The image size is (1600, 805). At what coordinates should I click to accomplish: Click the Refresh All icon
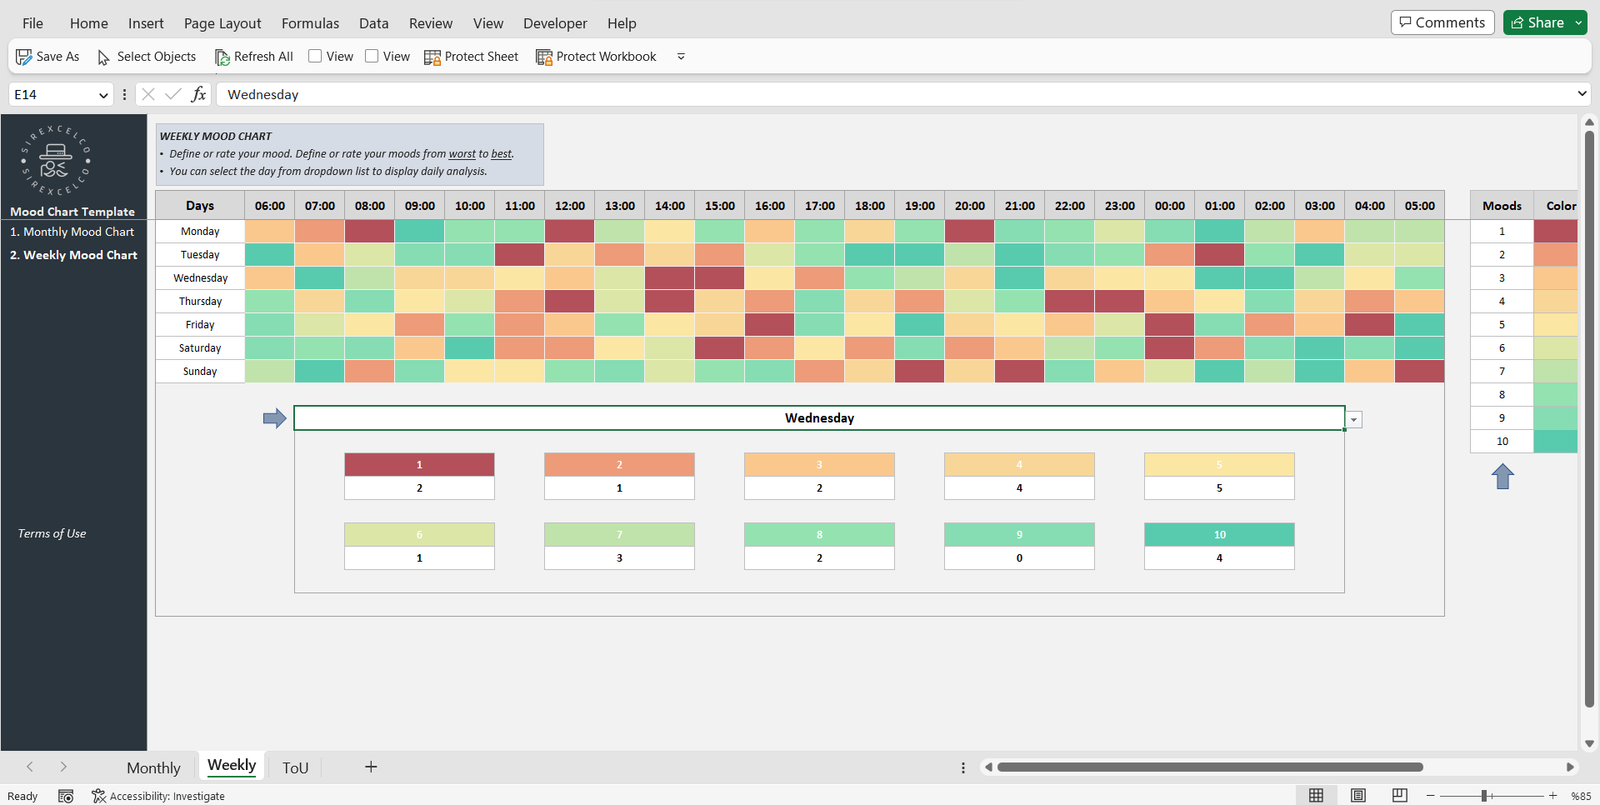[222, 57]
